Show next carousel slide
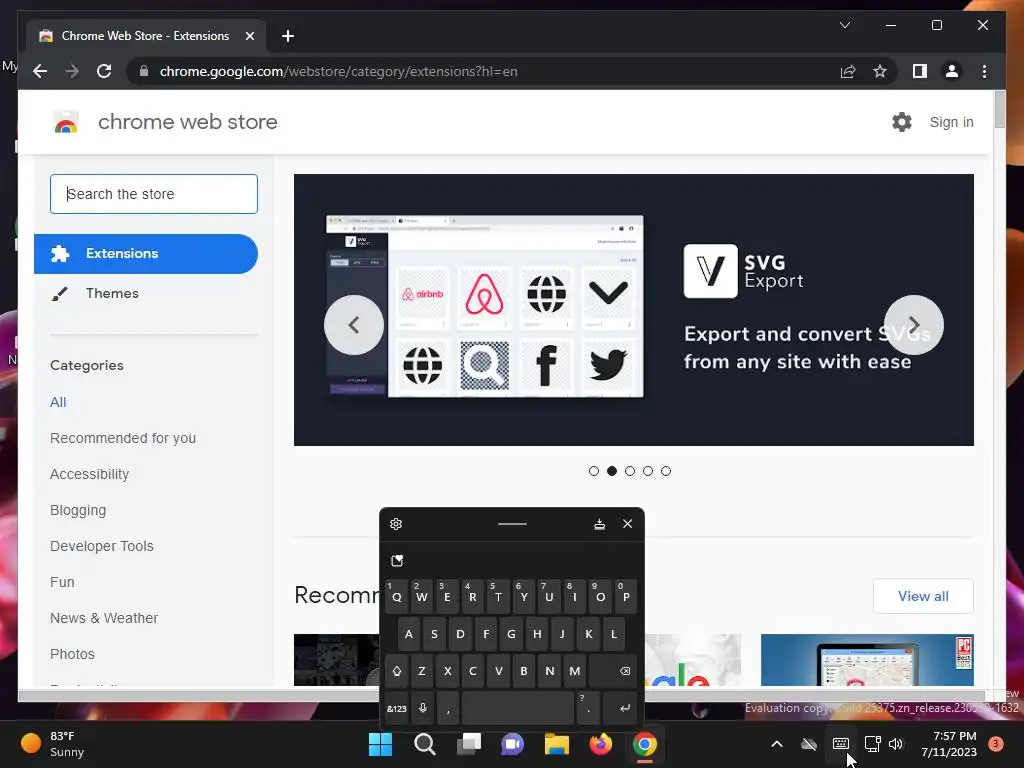Image resolution: width=1024 pixels, height=768 pixels. tap(913, 325)
